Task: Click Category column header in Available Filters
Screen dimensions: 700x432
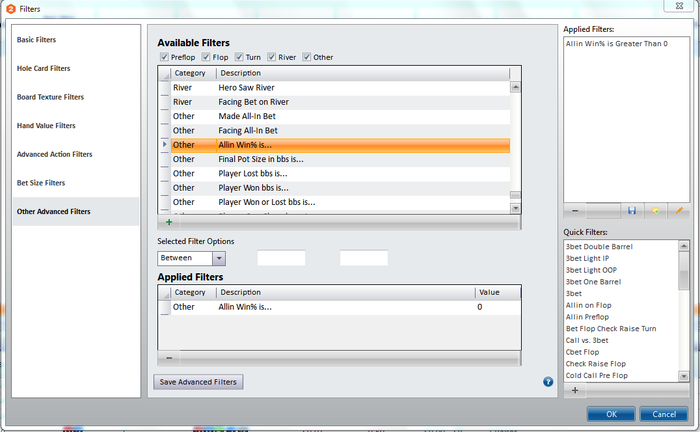Action: pyautogui.click(x=193, y=73)
